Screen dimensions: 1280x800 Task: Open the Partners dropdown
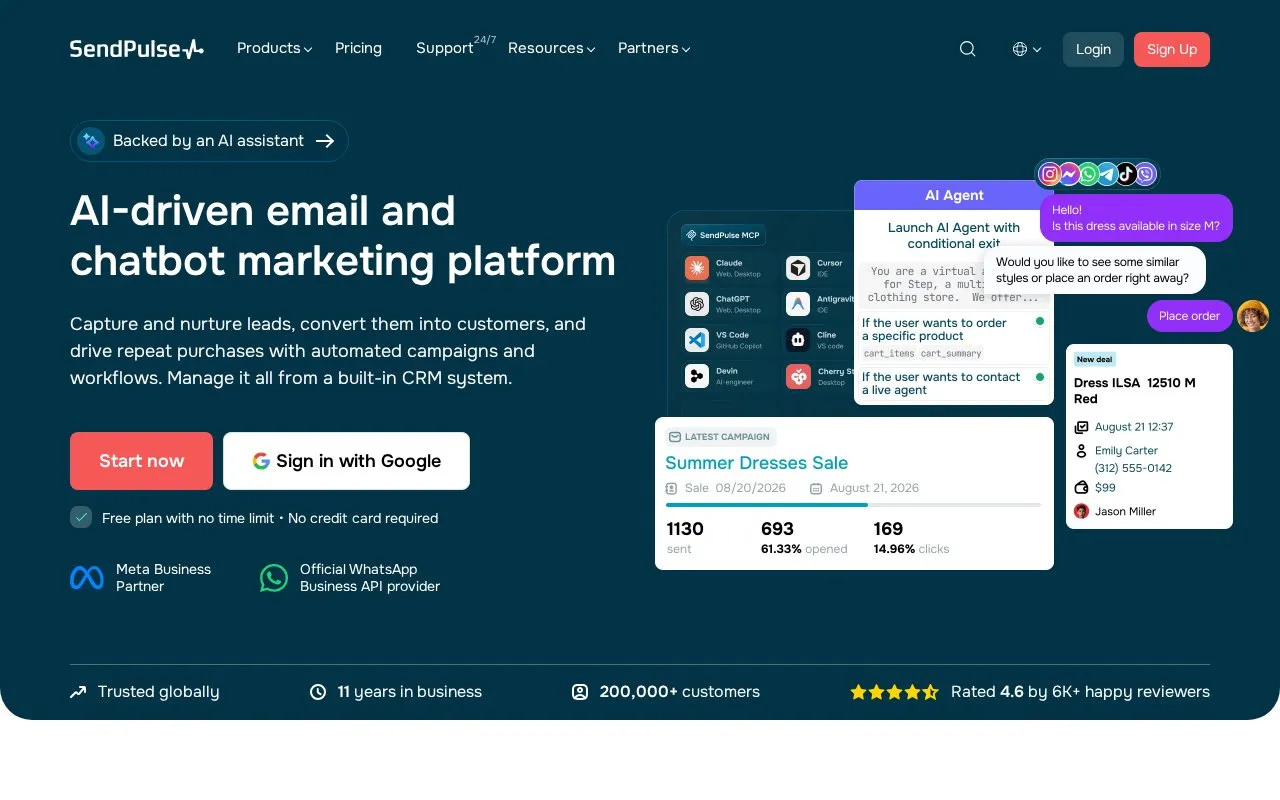(x=654, y=48)
